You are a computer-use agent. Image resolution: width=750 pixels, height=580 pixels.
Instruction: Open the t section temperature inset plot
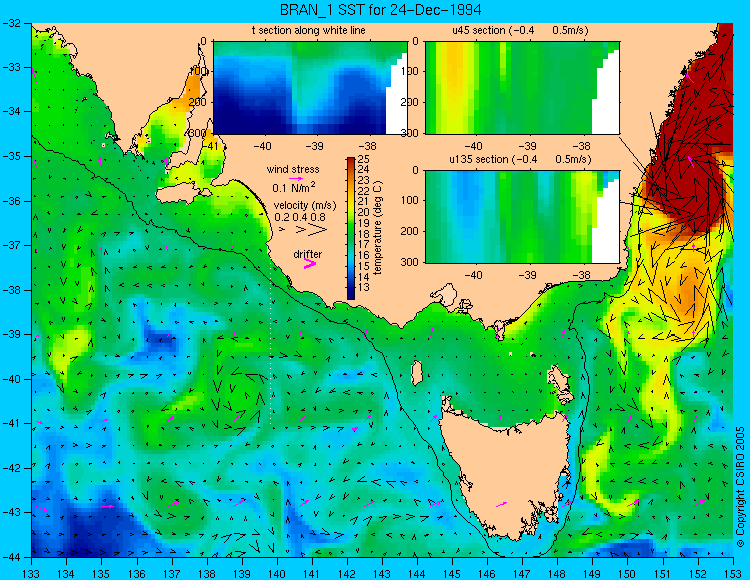(x=310, y=88)
